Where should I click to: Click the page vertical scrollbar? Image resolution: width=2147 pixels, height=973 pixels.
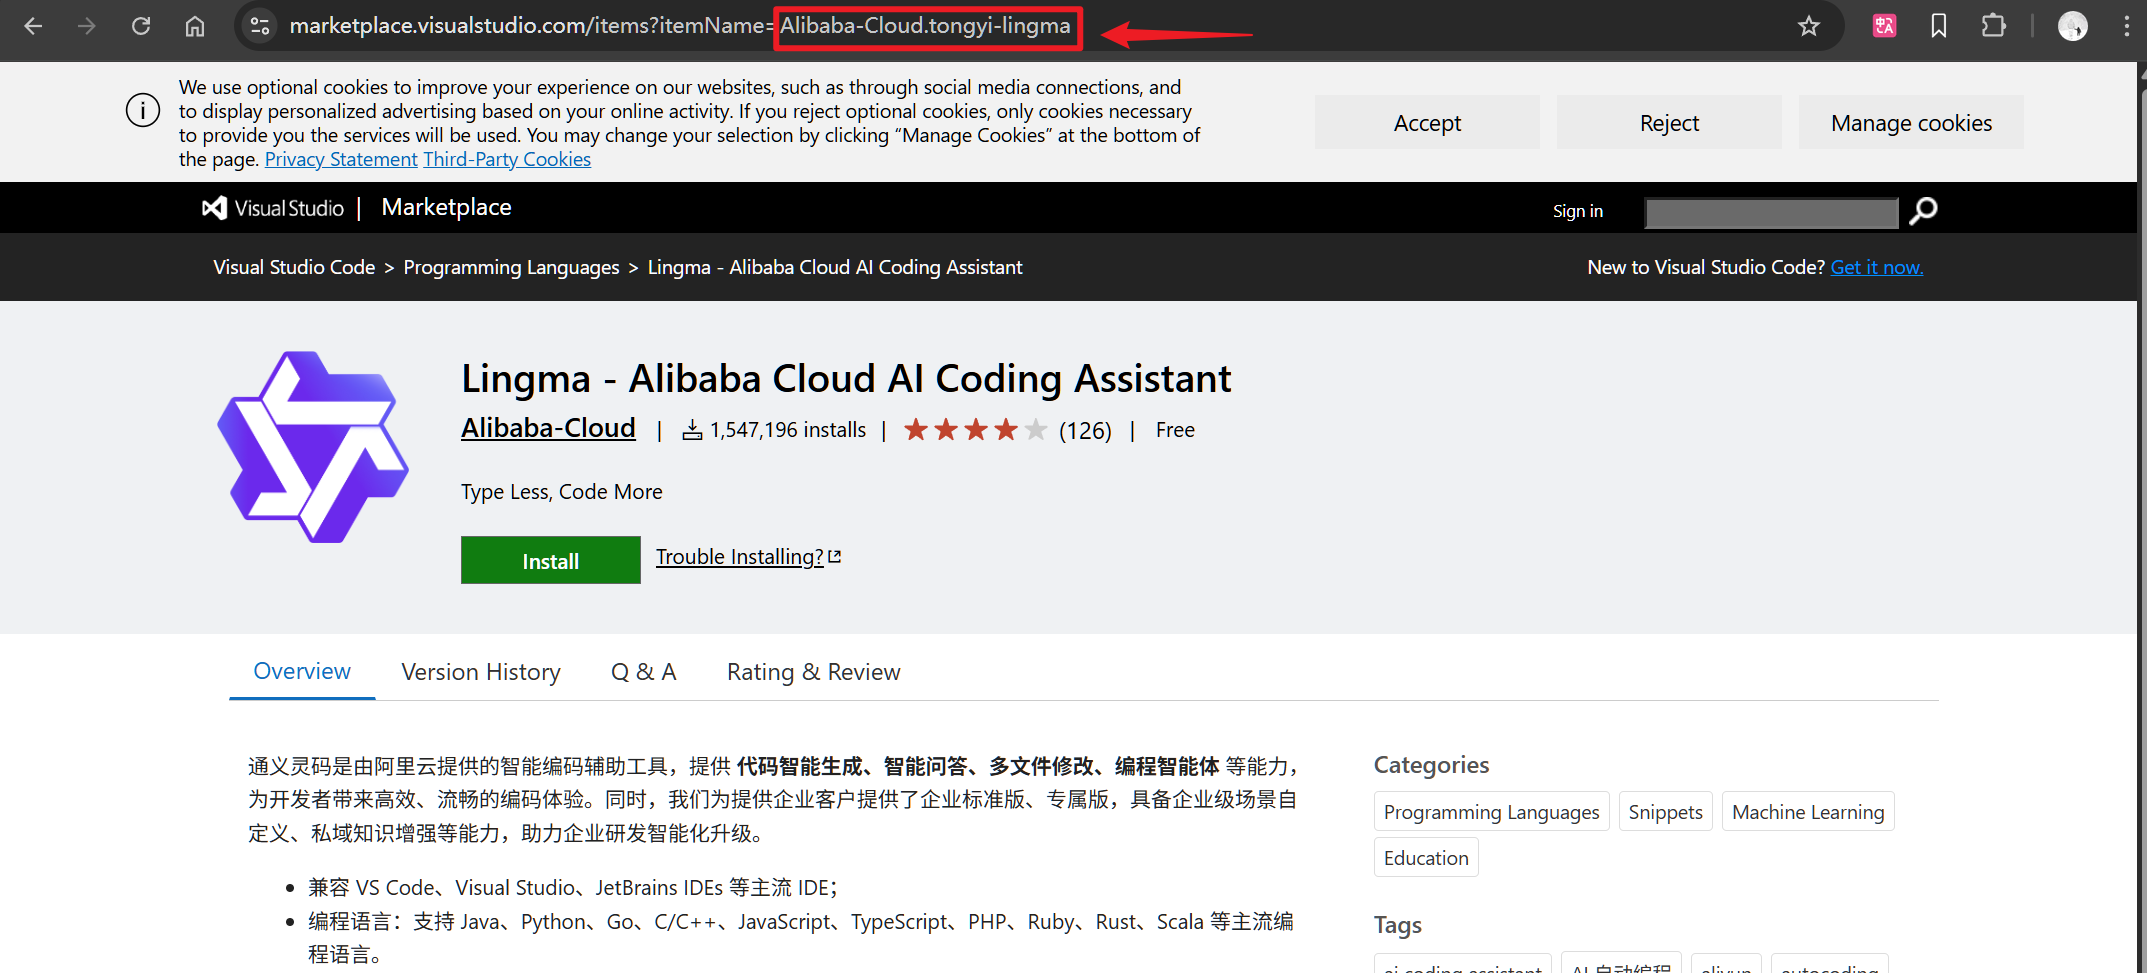pyautogui.click(x=2141, y=520)
